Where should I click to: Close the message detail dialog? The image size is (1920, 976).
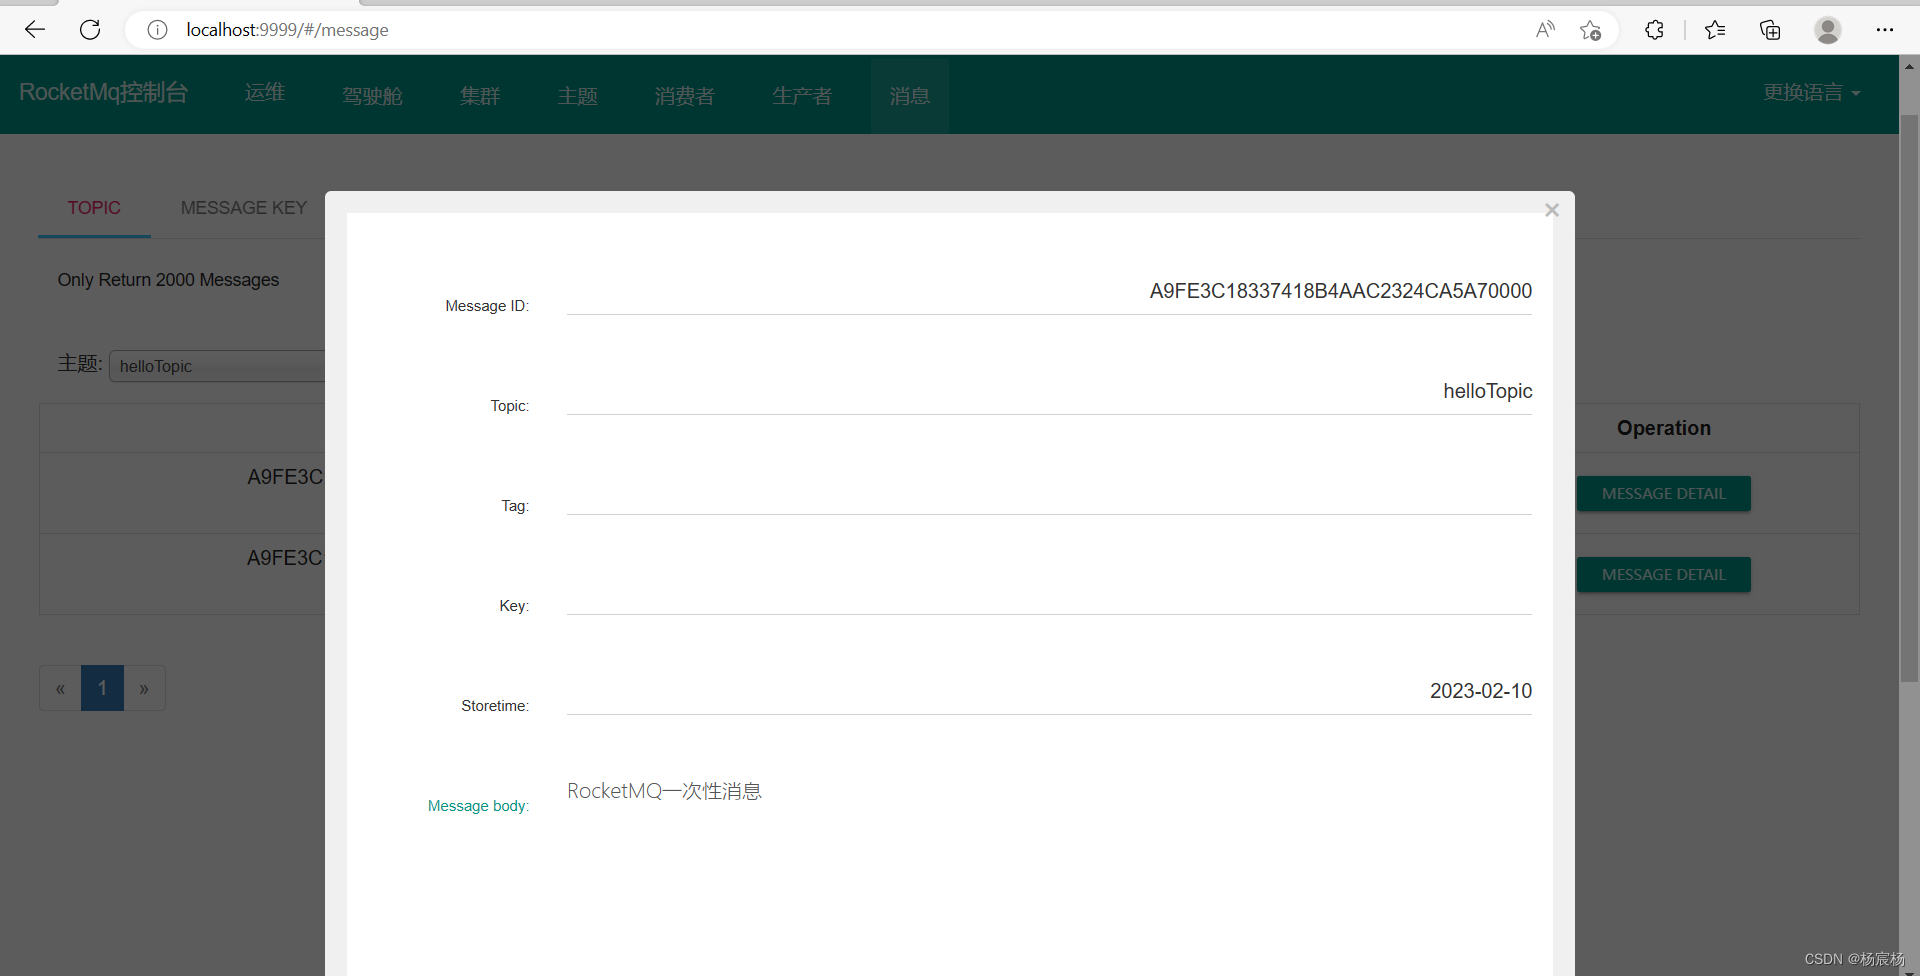pyautogui.click(x=1552, y=210)
